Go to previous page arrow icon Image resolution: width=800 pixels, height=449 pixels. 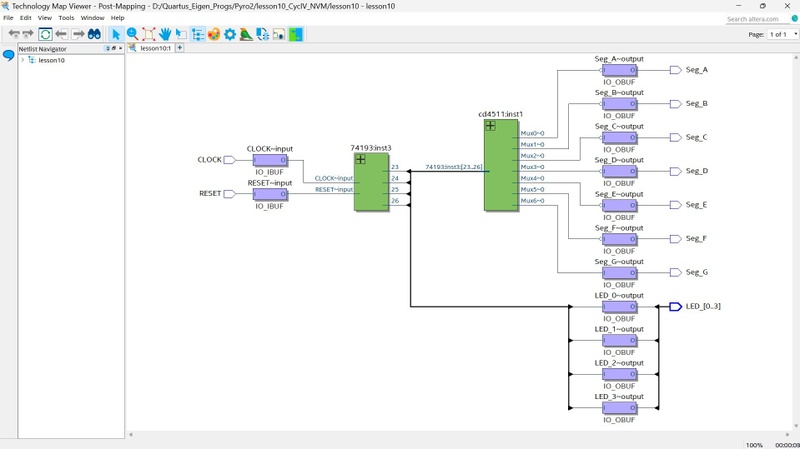(62, 34)
